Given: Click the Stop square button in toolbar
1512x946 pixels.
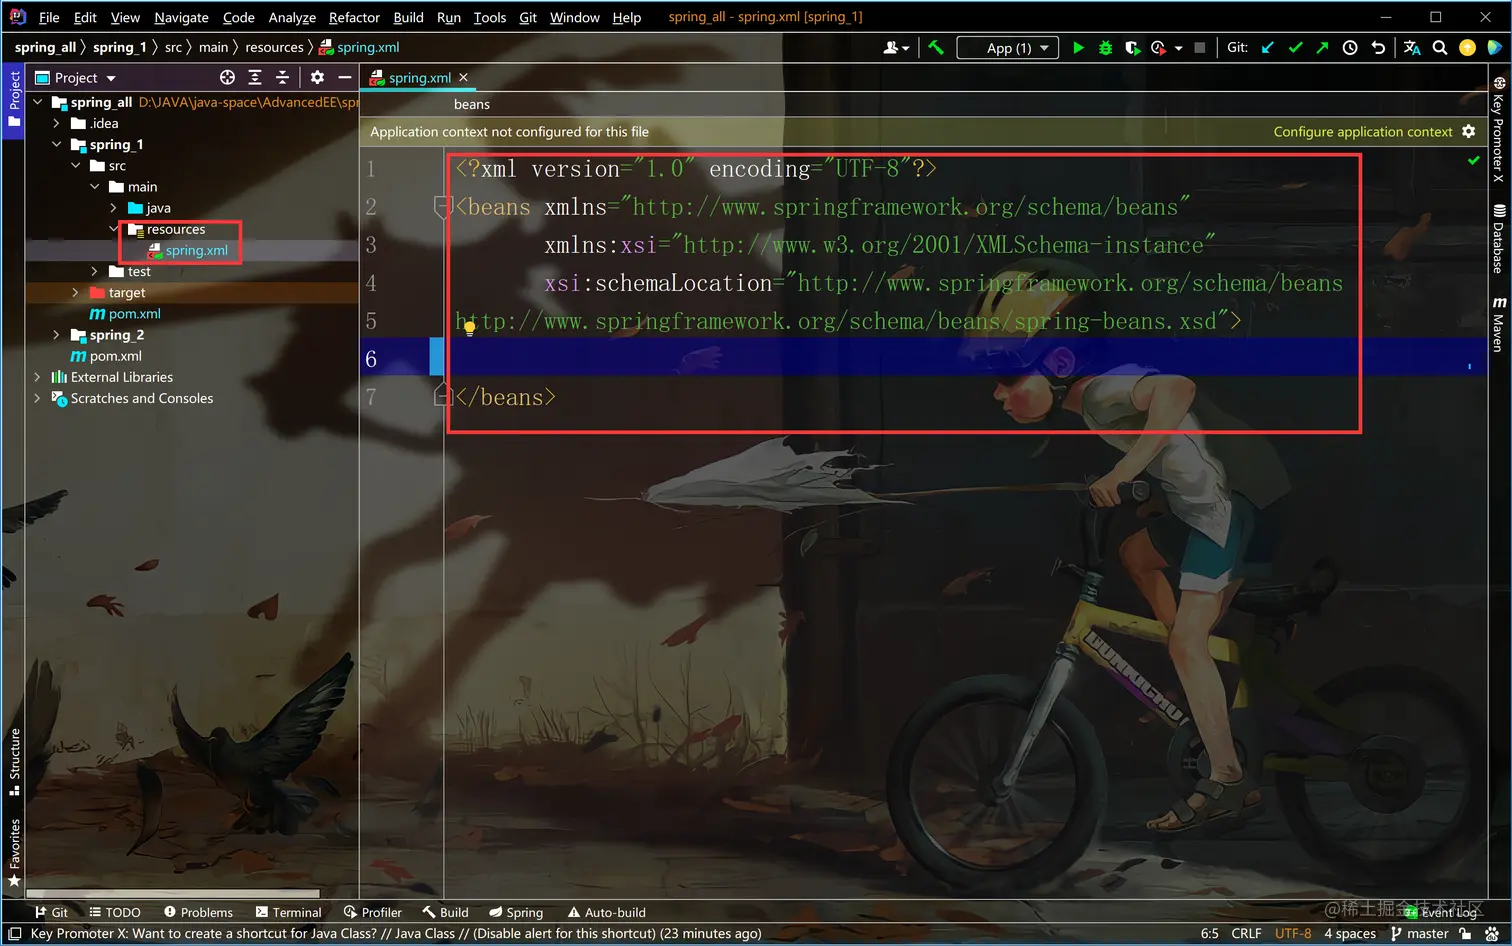Looking at the screenshot, I should pos(1200,47).
